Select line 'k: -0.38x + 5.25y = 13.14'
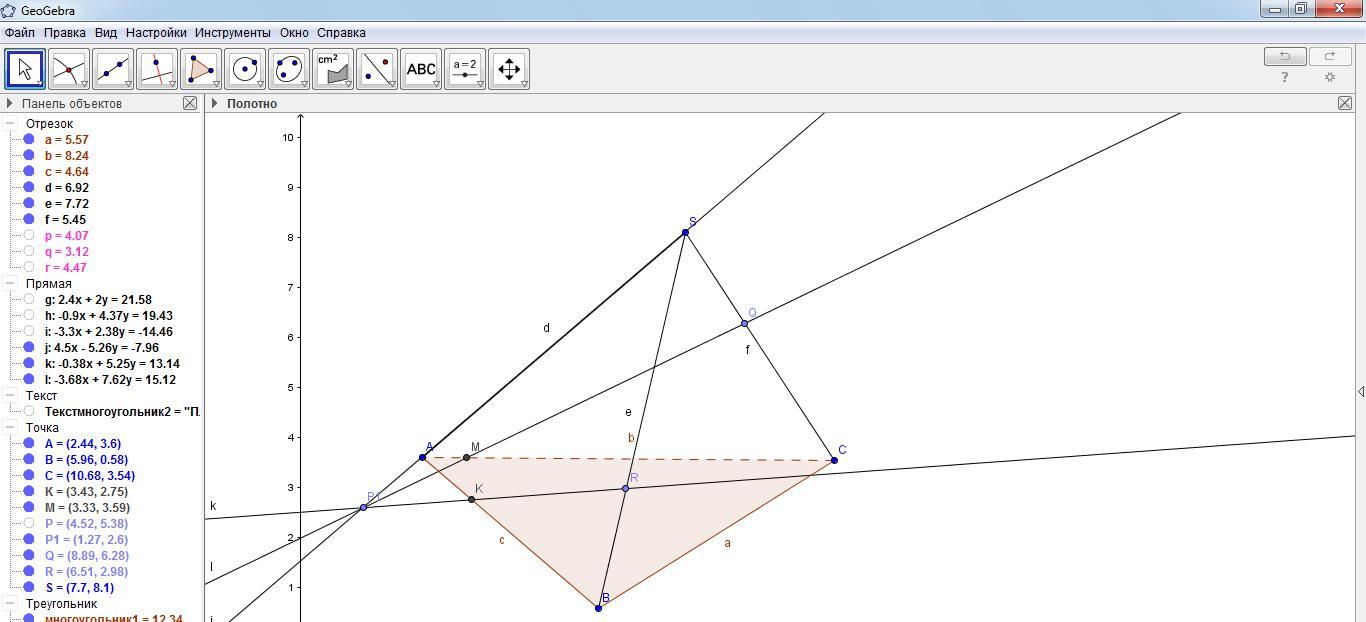Viewport: 1366px width, 622px height. 112,364
